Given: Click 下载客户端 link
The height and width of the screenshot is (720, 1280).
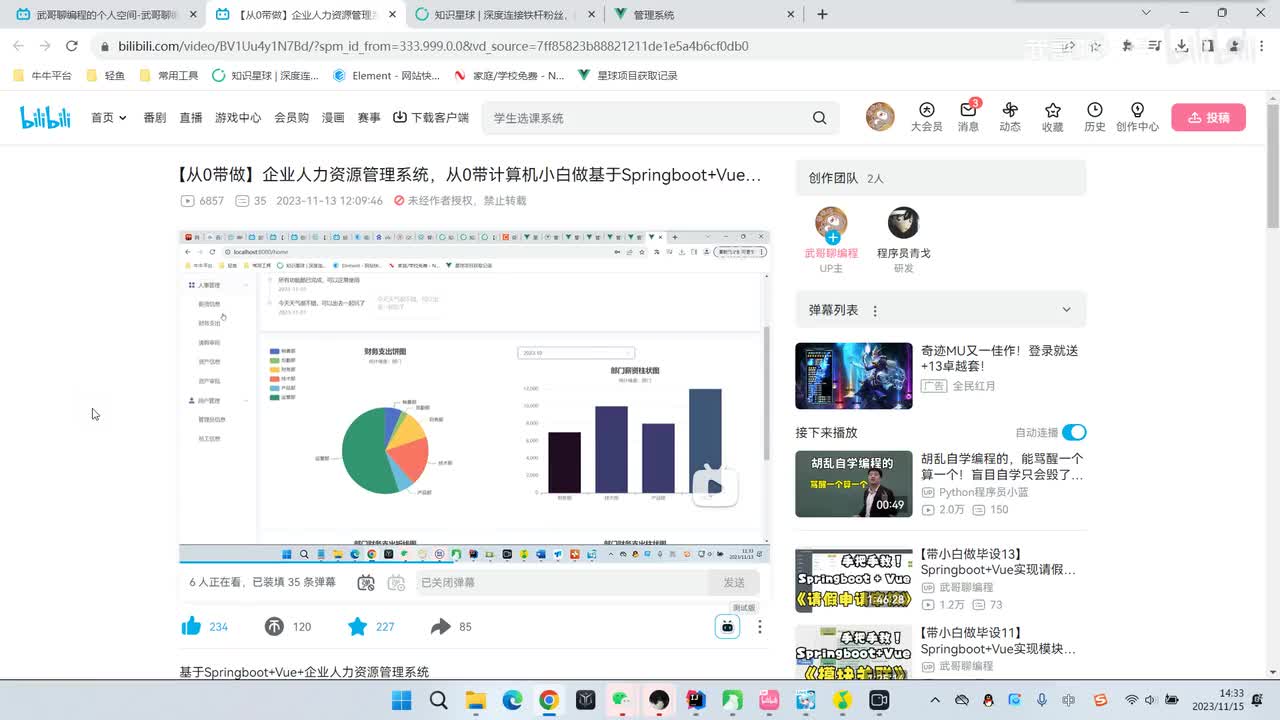Looking at the screenshot, I should (x=431, y=118).
